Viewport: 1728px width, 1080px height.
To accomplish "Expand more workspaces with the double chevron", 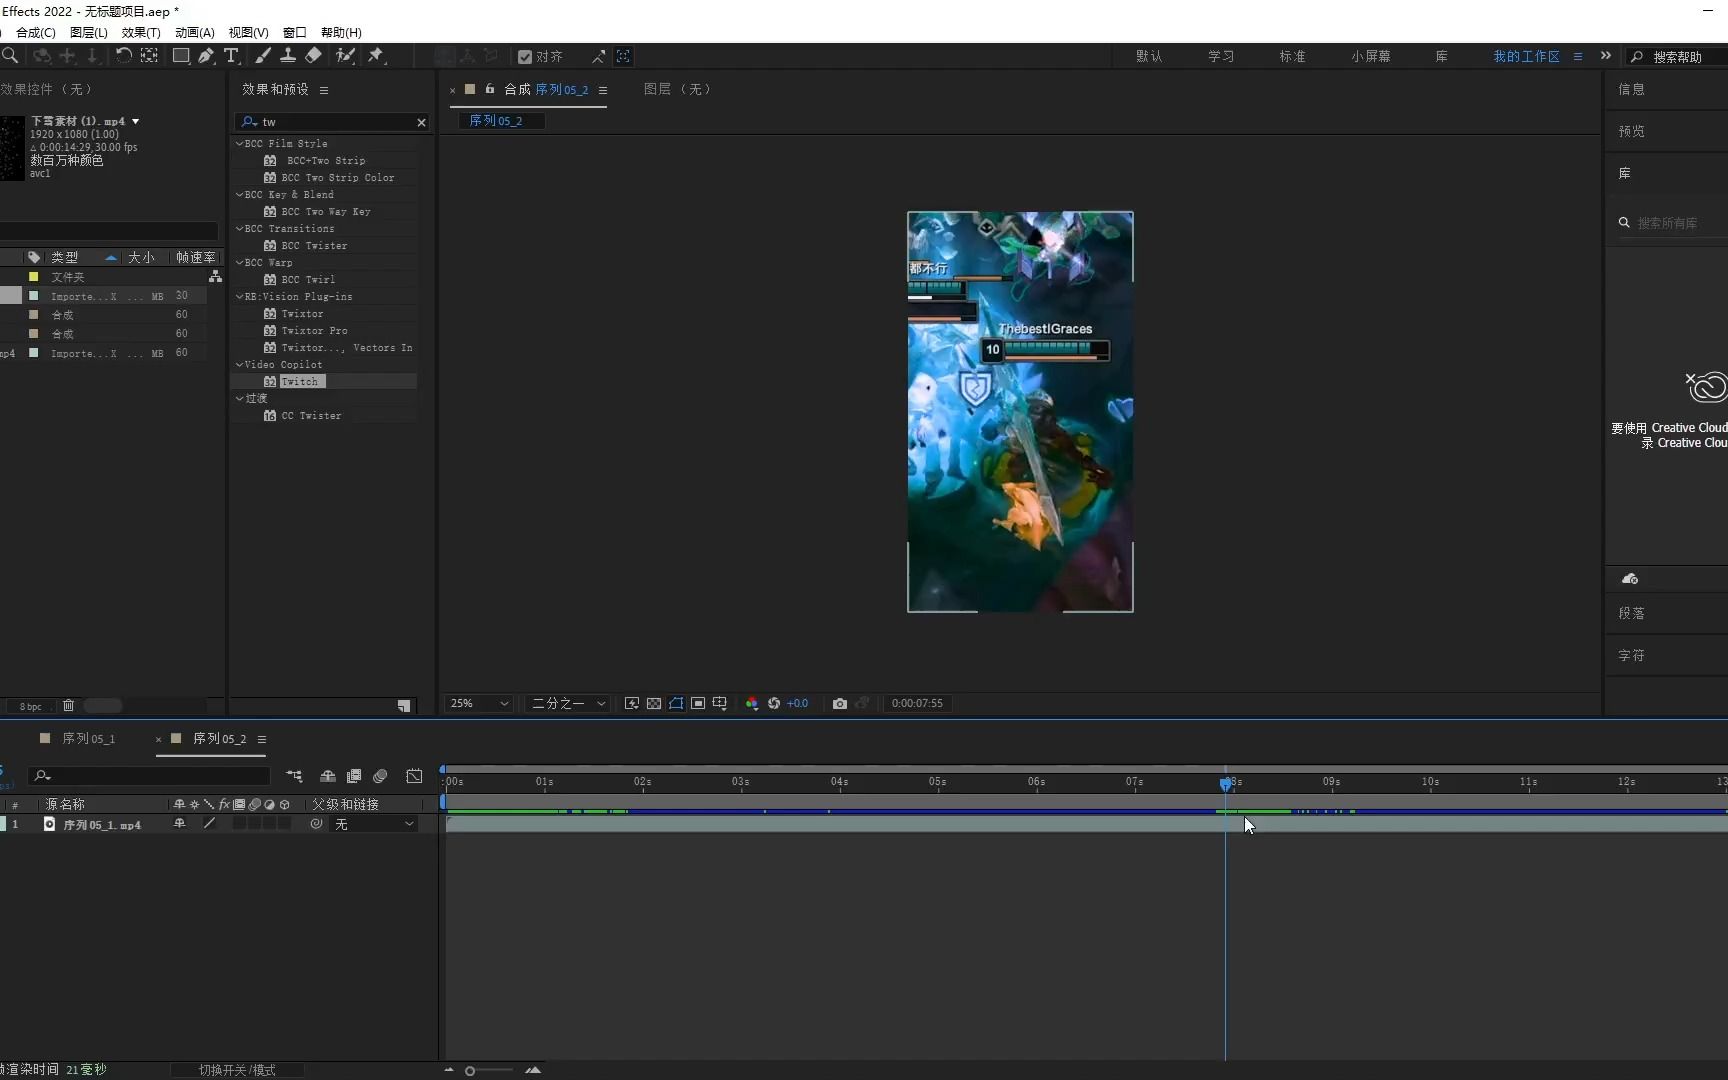I will 1606,56.
